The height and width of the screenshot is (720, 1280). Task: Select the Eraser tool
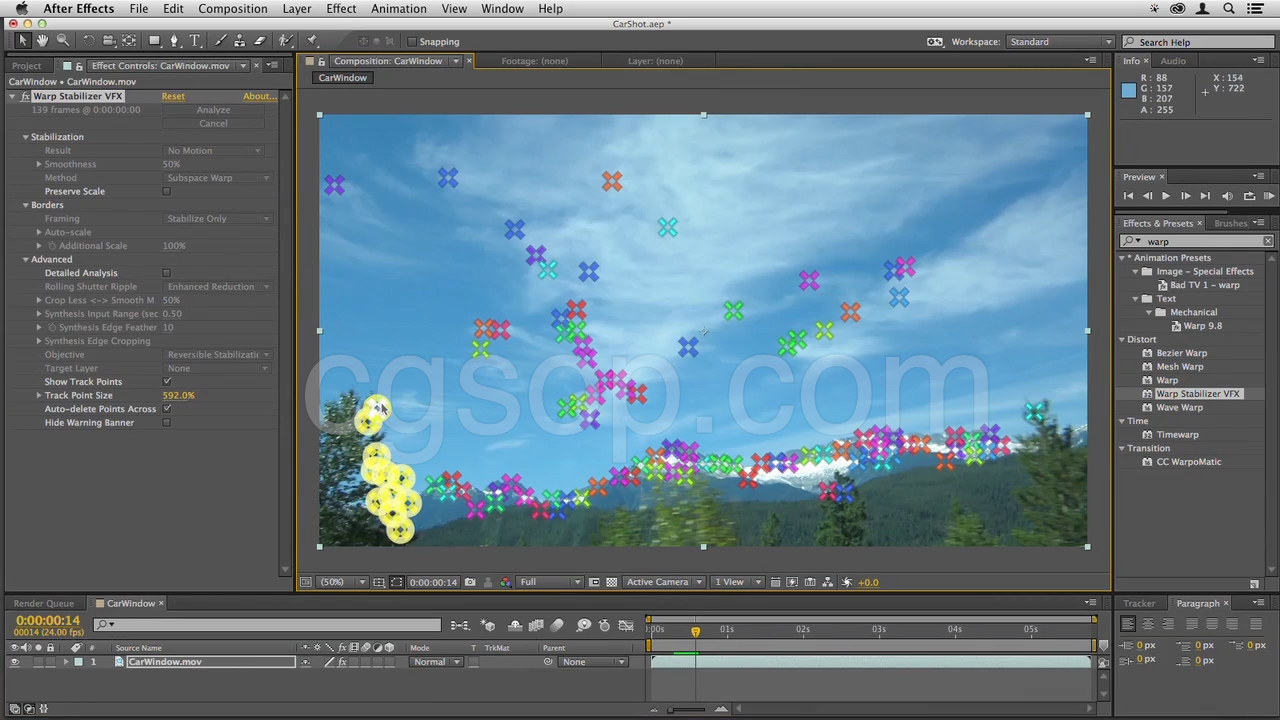pyautogui.click(x=260, y=41)
